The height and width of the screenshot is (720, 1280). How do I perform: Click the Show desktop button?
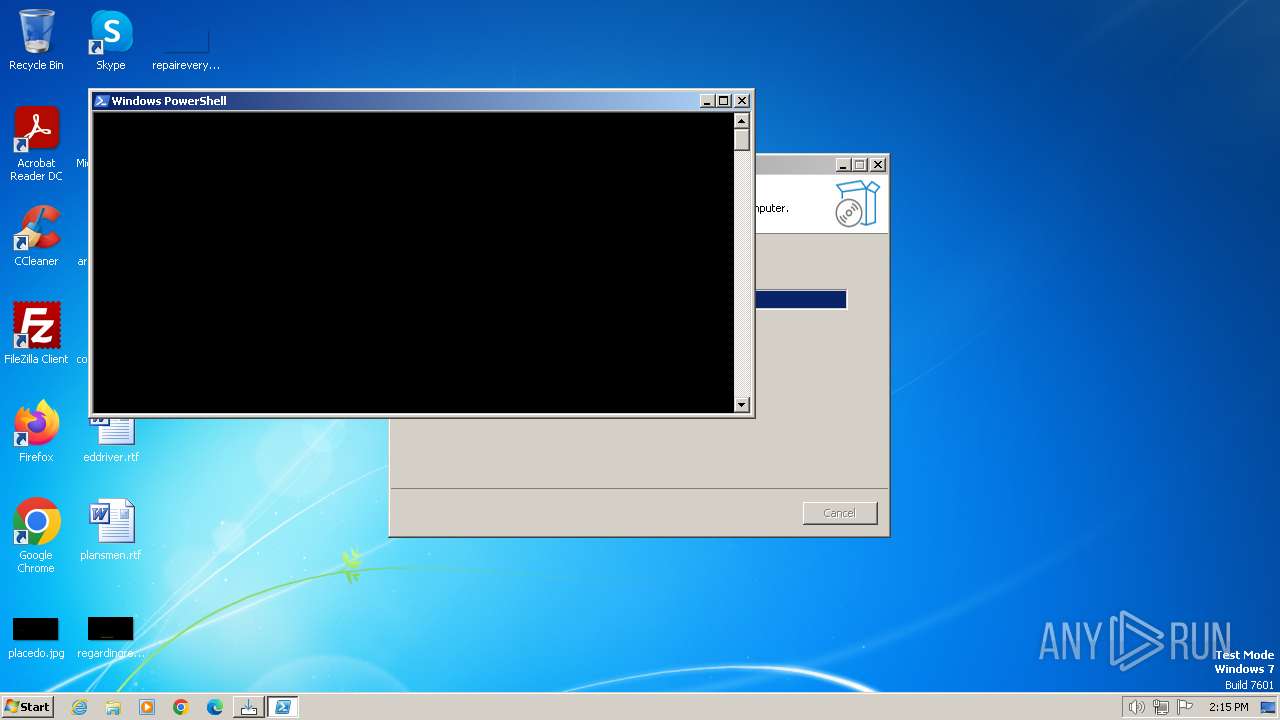tap(1268, 707)
